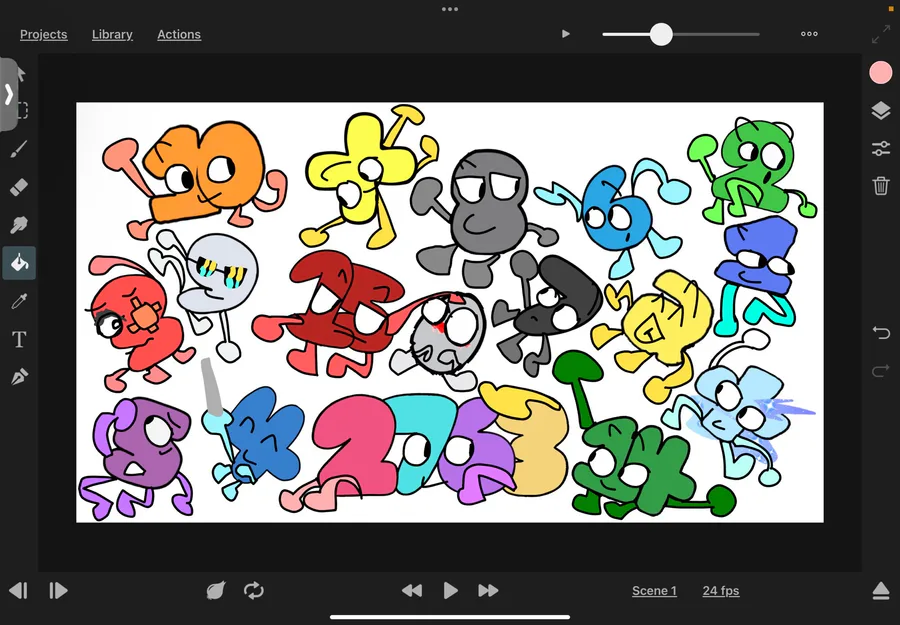This screenshot has width=900, height=625.
Task: Select the marquee selection tool
Action: 23,110
